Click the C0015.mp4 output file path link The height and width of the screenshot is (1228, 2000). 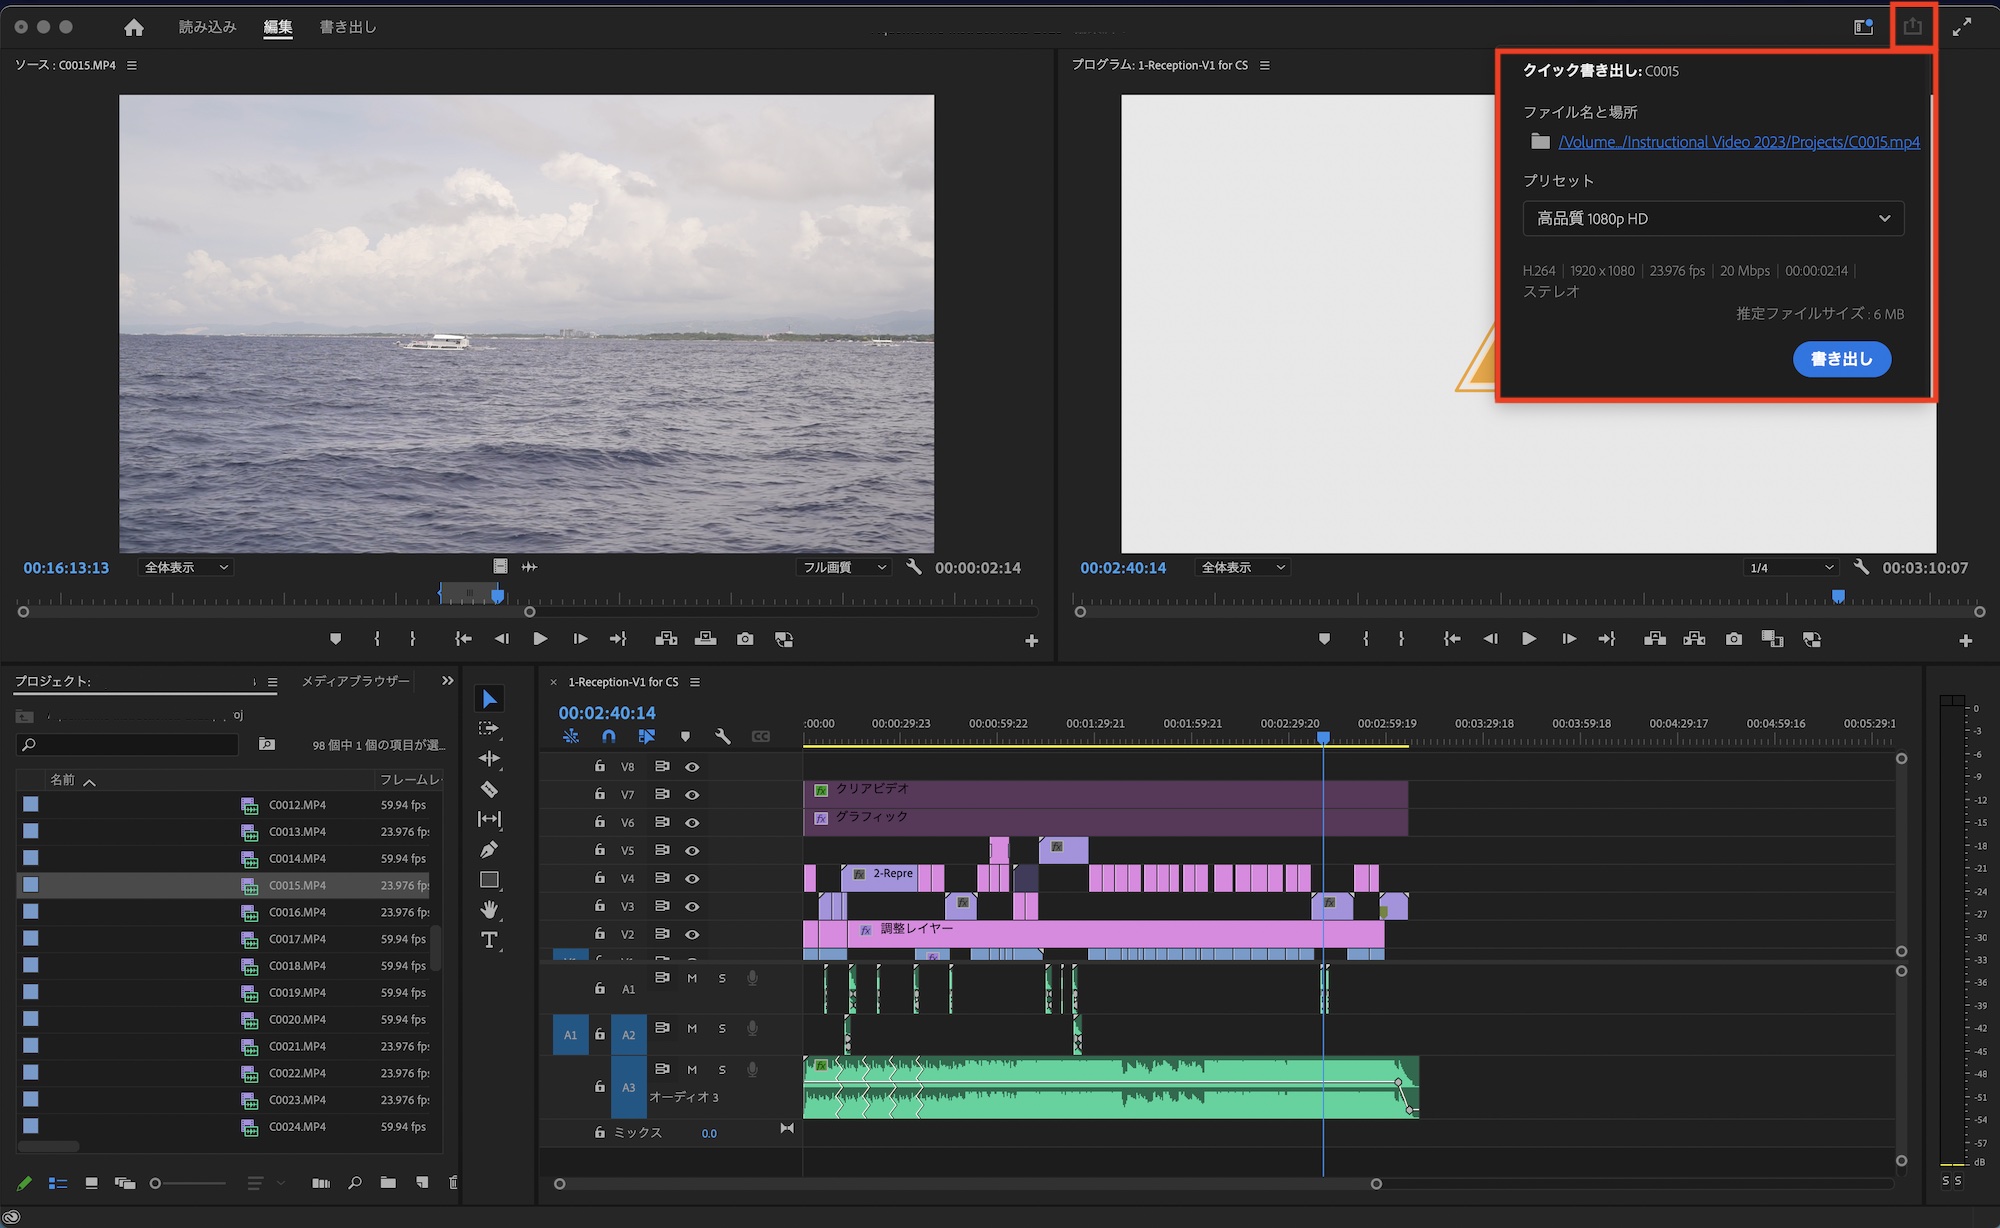[1738, 142]
